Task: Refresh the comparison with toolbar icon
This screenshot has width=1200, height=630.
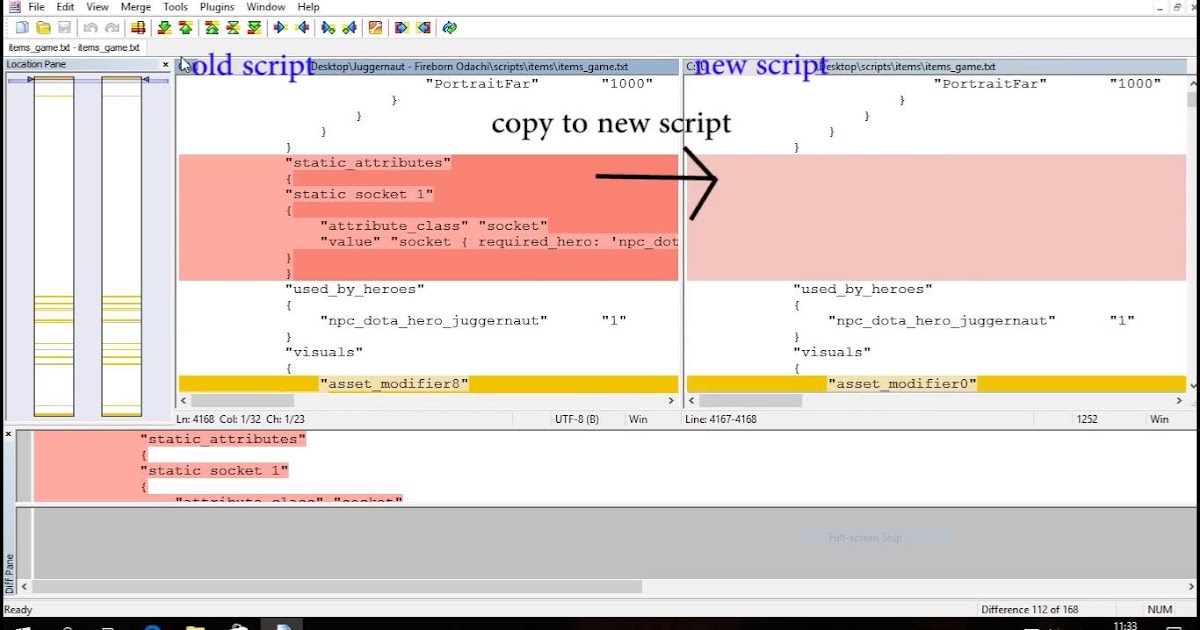Action: pos(449,28)
